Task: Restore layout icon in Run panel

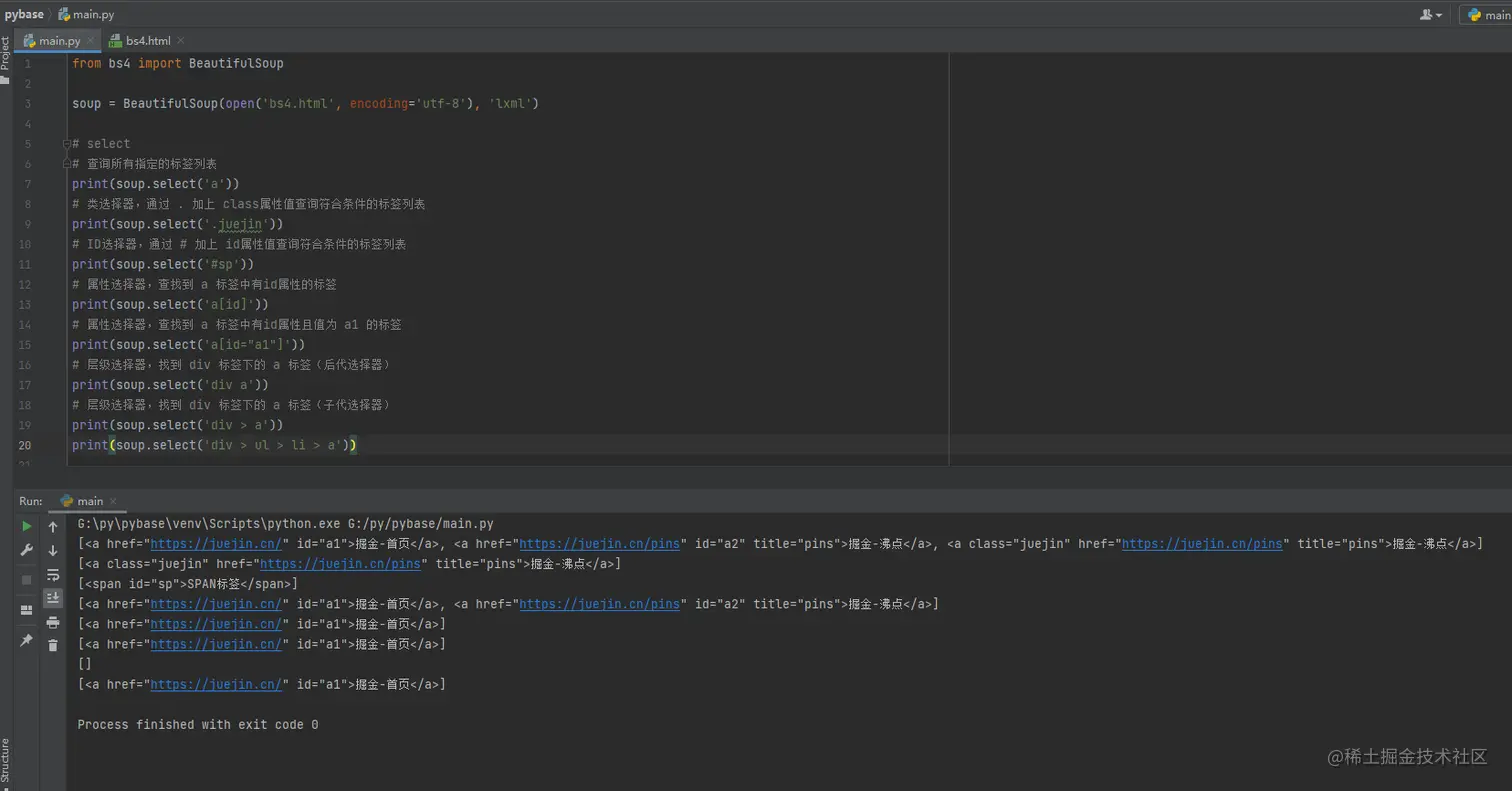Action: 27,610
